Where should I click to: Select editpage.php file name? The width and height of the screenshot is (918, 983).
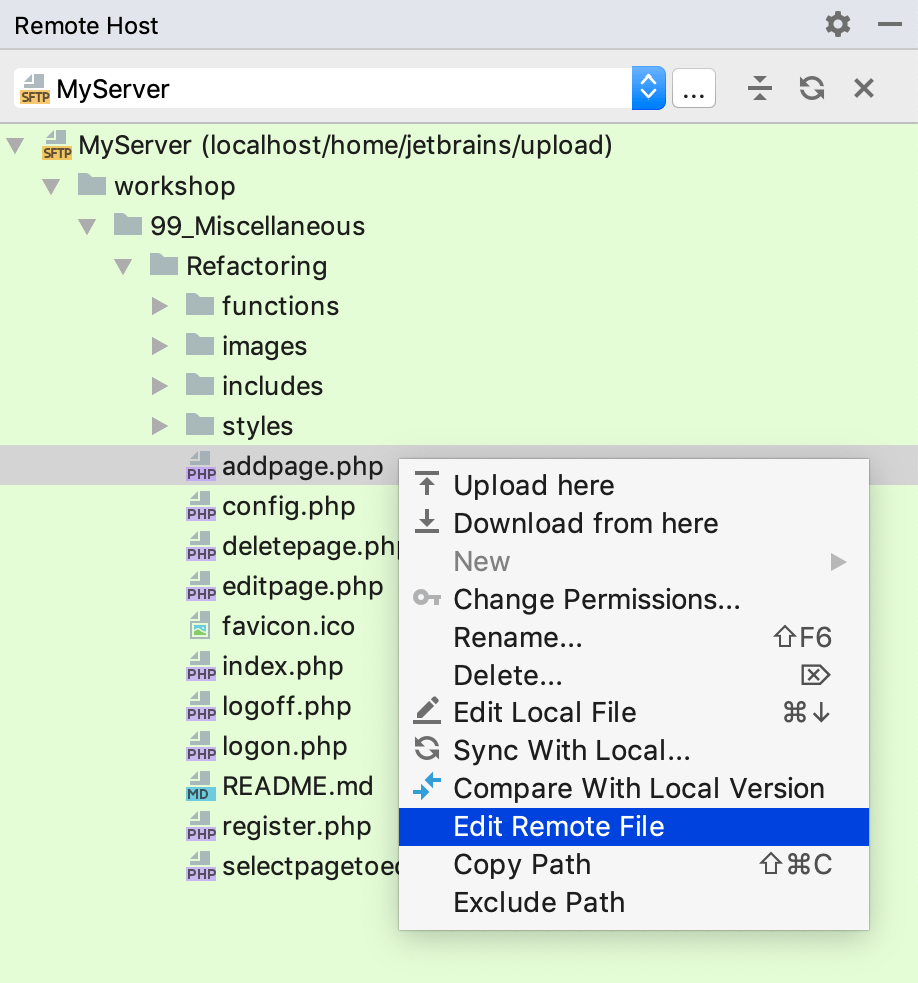303,586
